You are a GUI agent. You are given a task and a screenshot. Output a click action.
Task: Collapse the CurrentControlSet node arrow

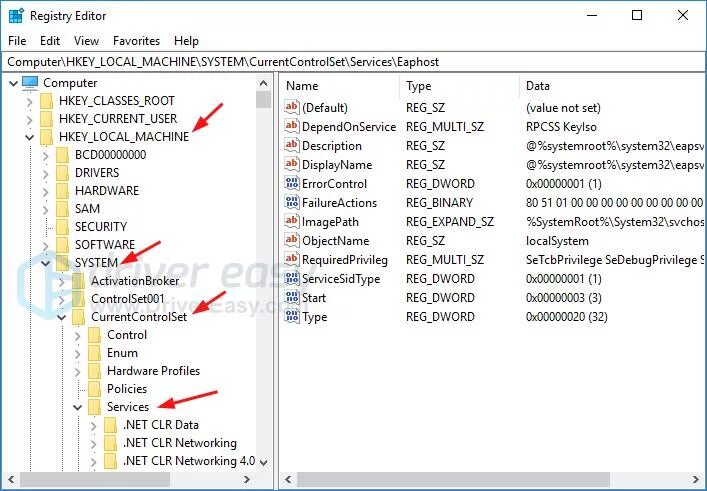[62, 317]
